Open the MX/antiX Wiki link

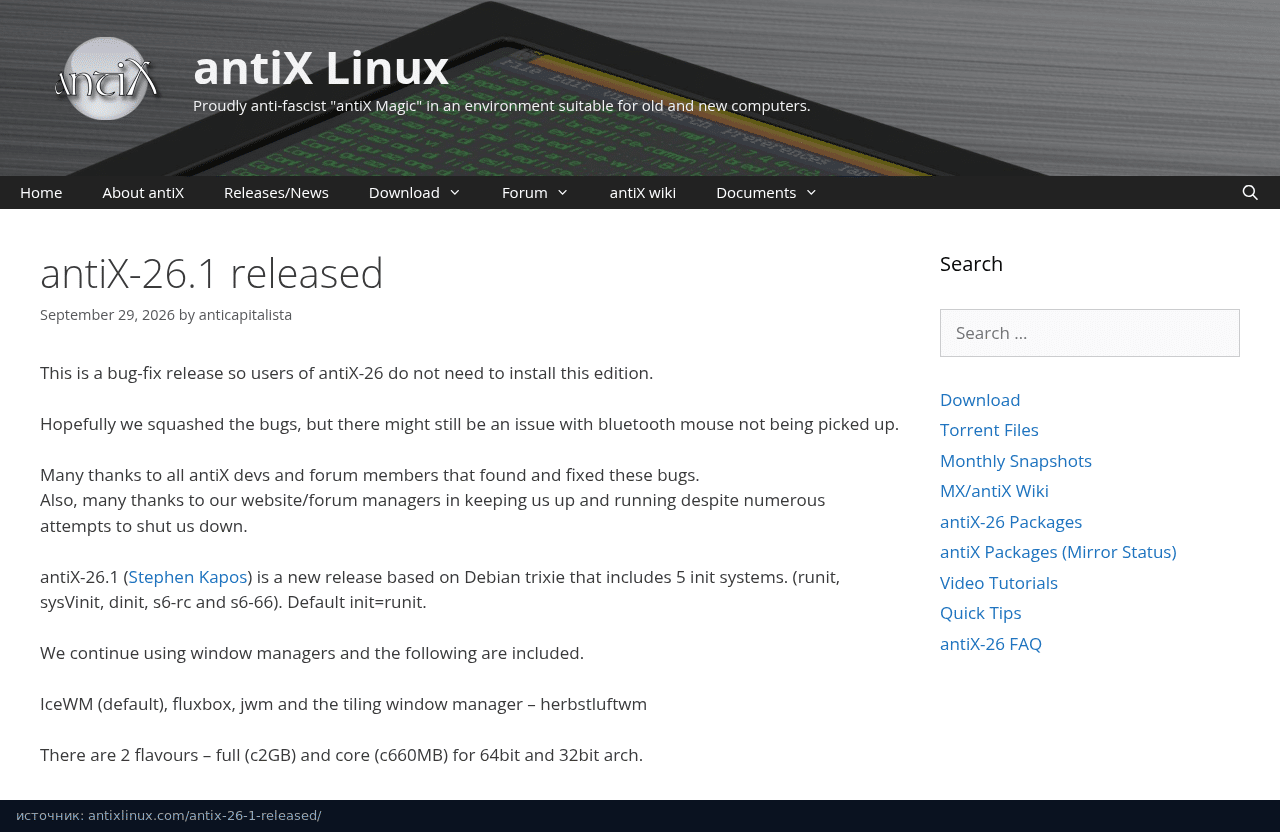point(994,491)
